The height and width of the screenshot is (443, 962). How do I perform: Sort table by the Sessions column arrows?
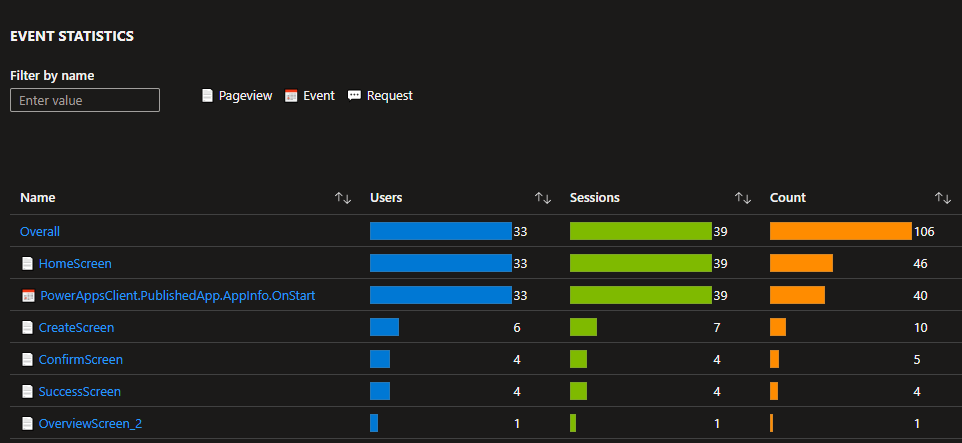(x=743, y=198)
